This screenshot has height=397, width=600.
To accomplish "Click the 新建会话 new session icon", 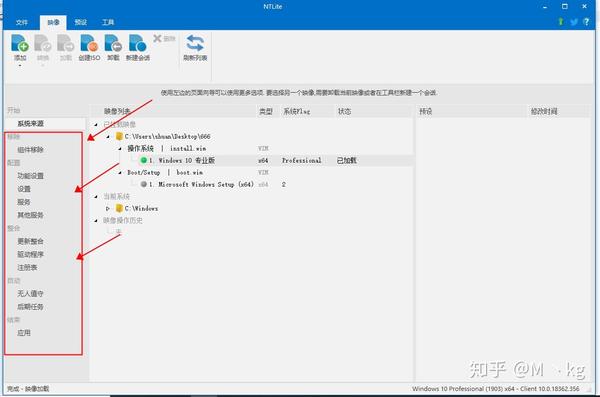I will tap(137, 43).
